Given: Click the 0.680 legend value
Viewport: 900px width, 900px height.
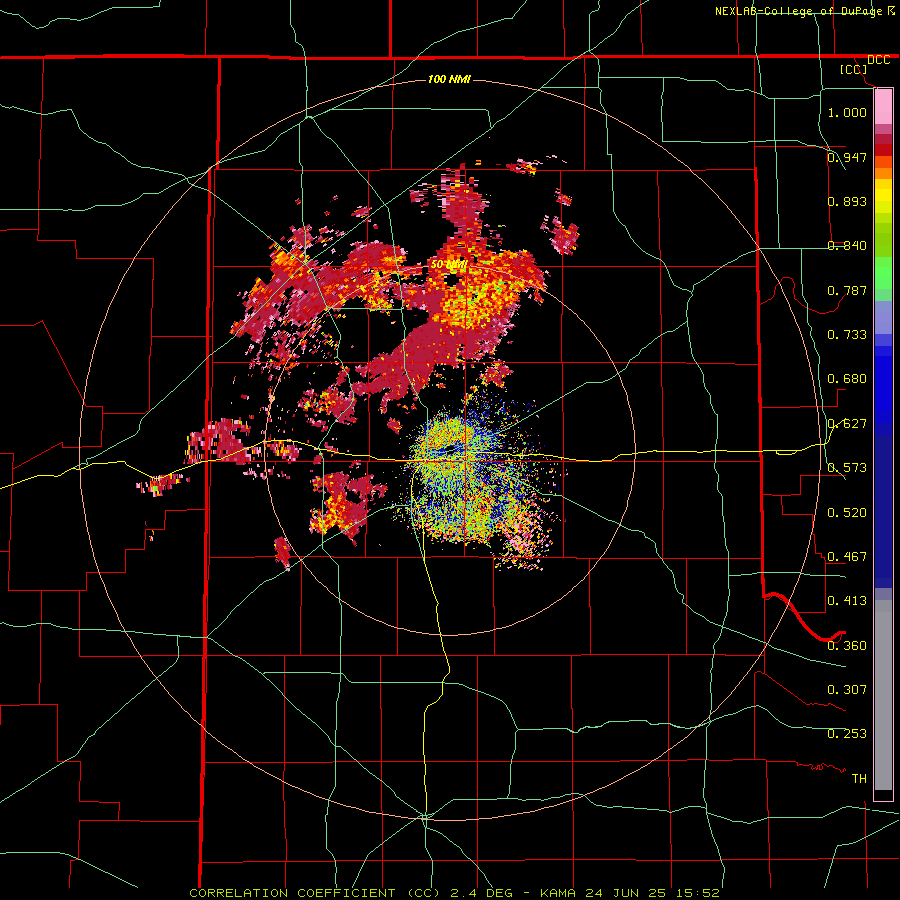Looking at the screenshot, I should point(847,378).
